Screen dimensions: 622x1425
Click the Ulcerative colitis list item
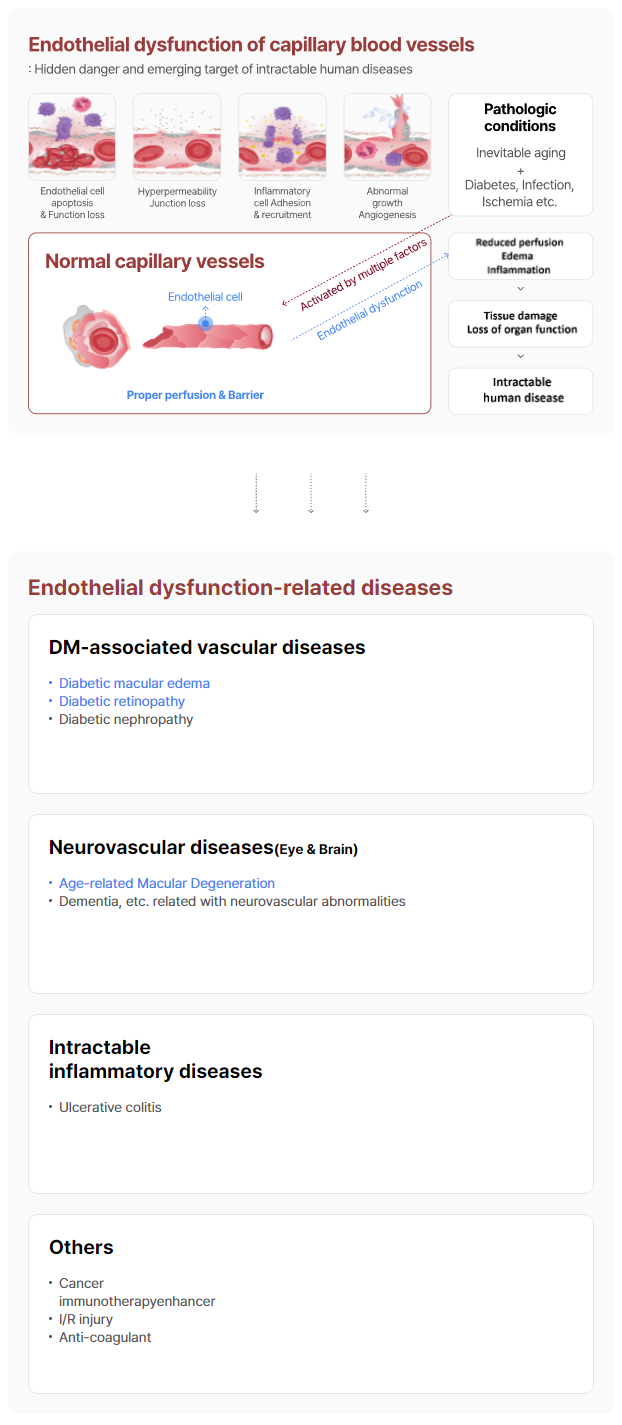pos(110,1107)
